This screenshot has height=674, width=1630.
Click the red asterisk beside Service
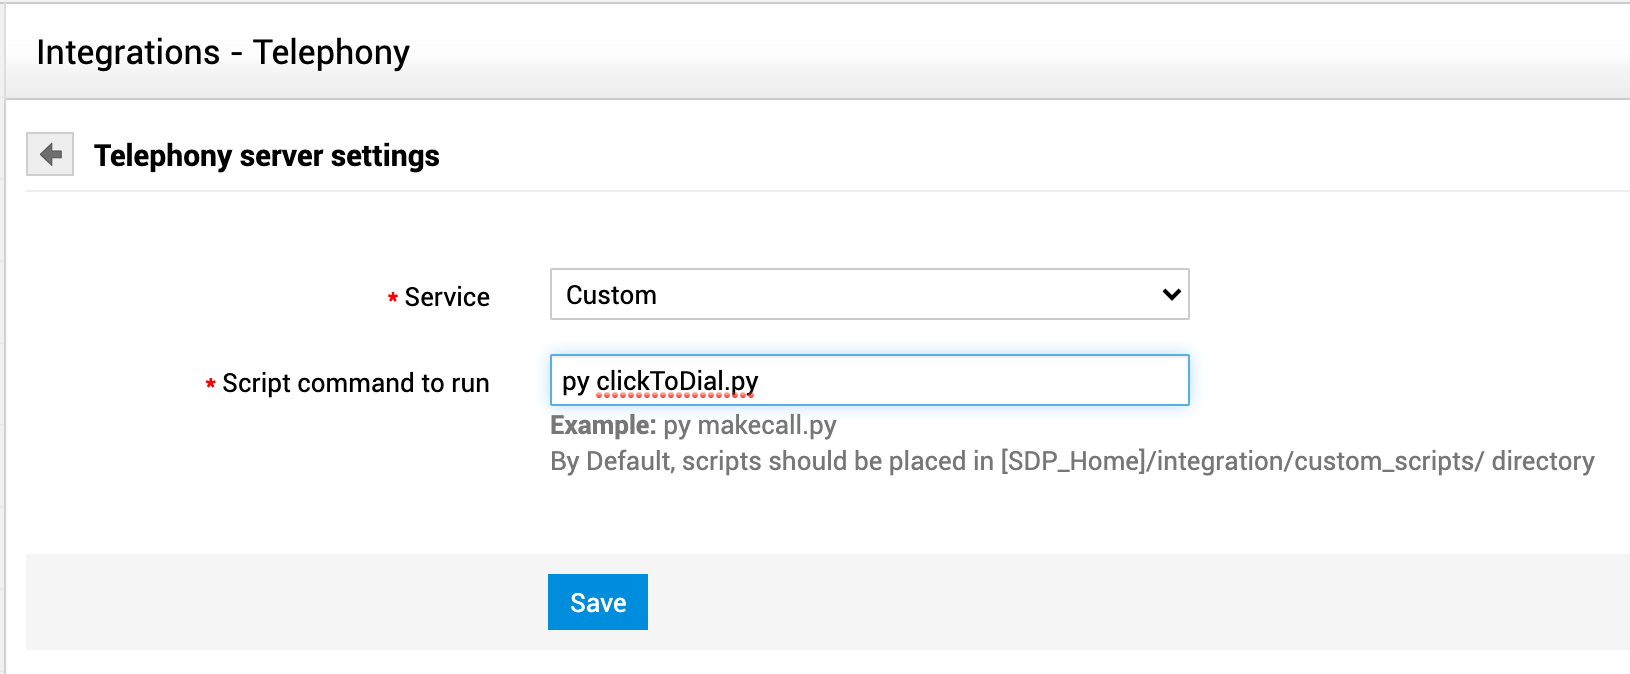tap(393, 298)
